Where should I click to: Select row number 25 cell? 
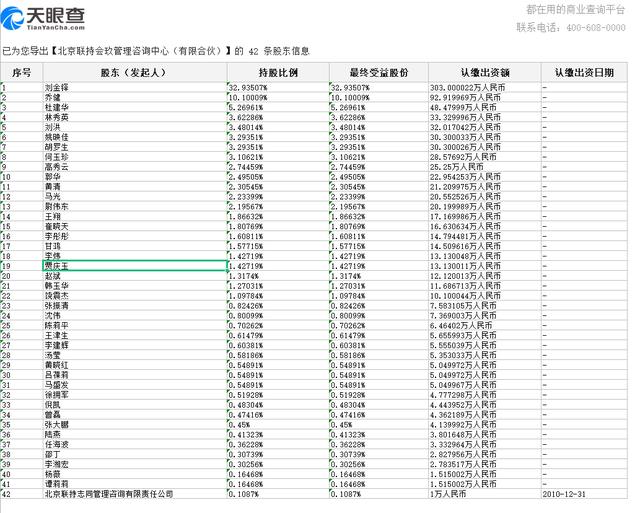coord(22,325)
